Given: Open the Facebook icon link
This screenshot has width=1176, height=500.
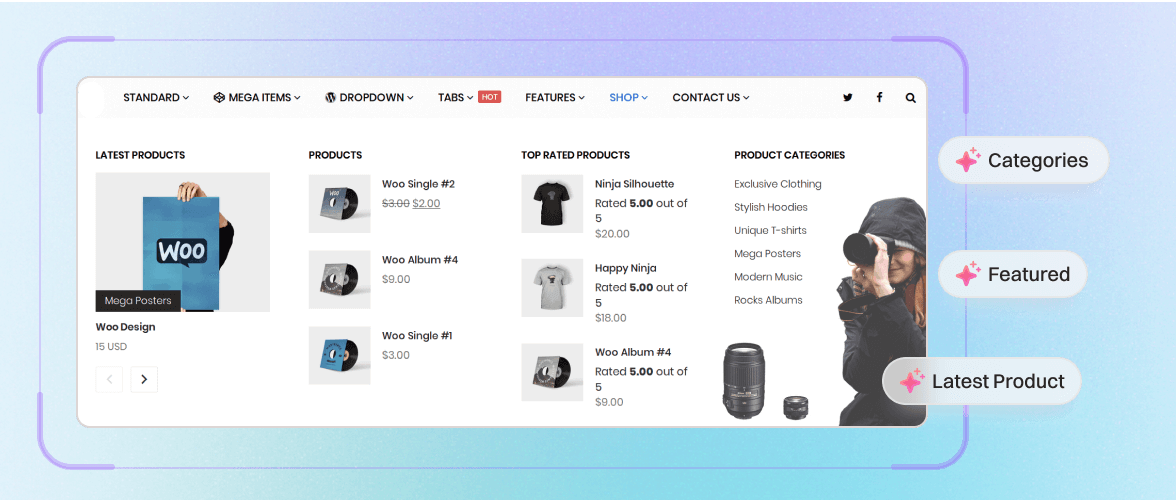Looking at the screenshot, I should pyautogui.click(x=879, y=97).
